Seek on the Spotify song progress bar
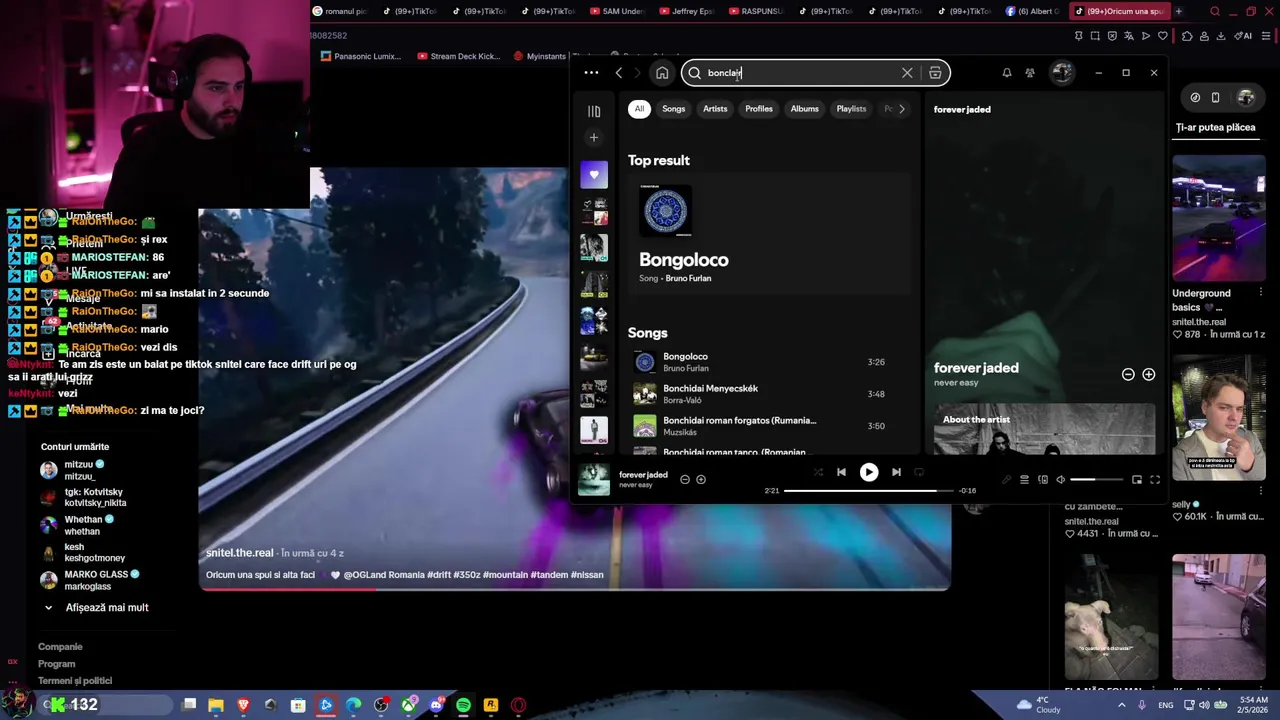 [868, 491]
